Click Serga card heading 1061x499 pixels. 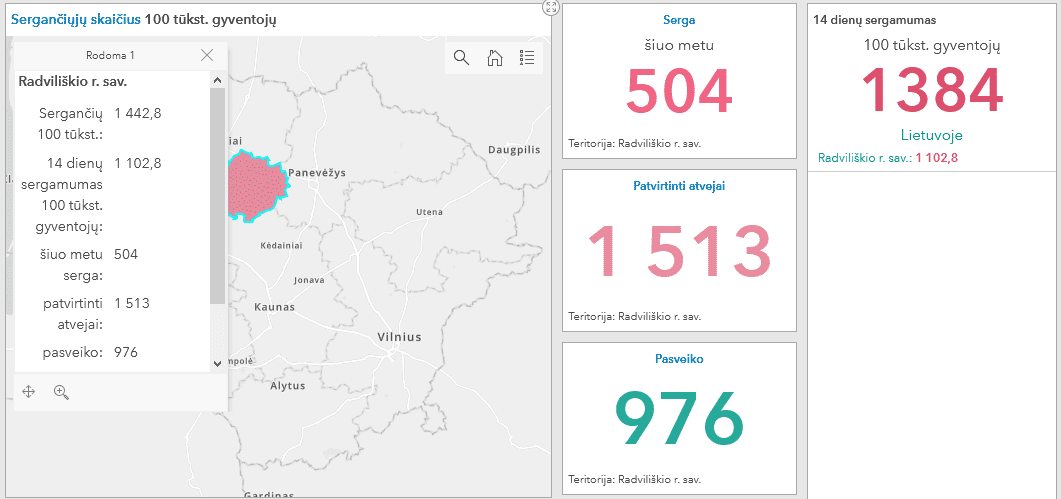click(679, 21)
